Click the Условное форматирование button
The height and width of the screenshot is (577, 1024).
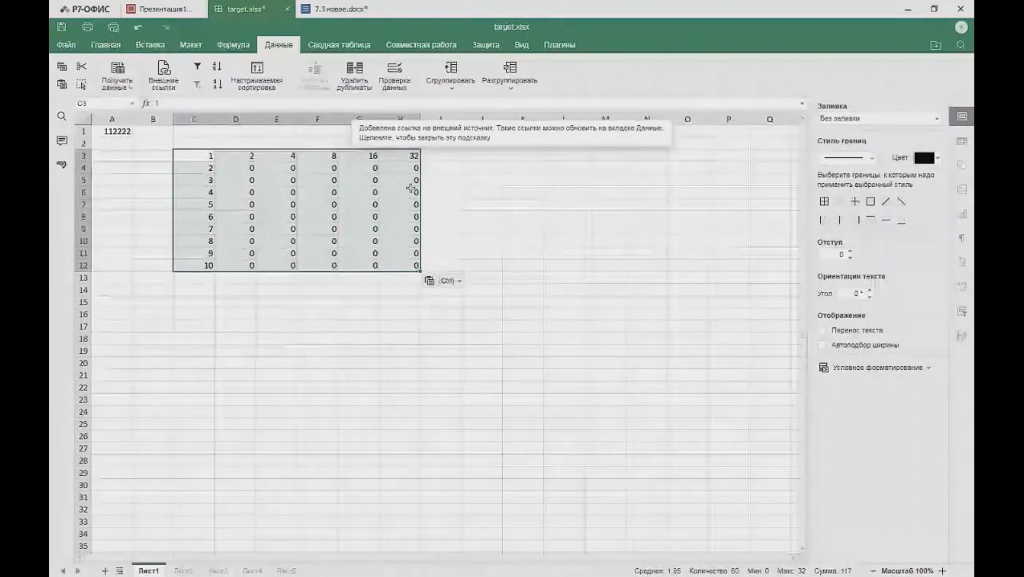(x=874, y=368)
